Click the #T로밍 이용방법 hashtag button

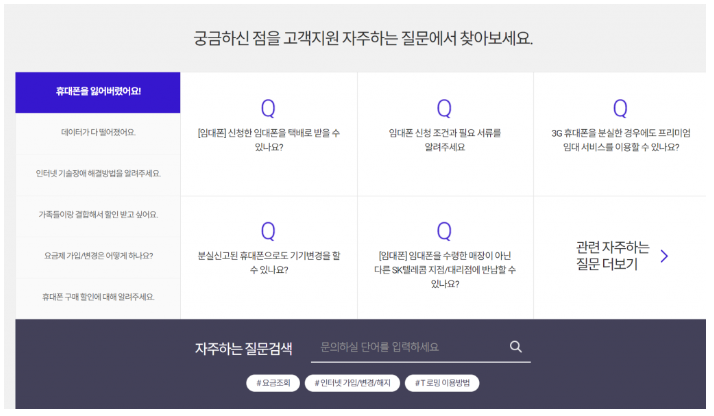point(442,383)
